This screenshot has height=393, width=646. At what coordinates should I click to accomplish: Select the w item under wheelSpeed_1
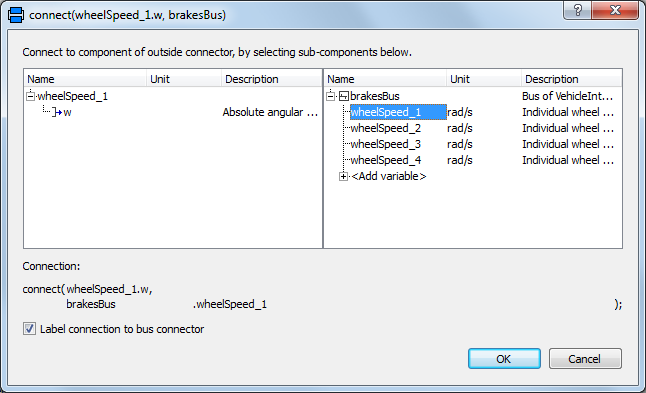[67, 112]
